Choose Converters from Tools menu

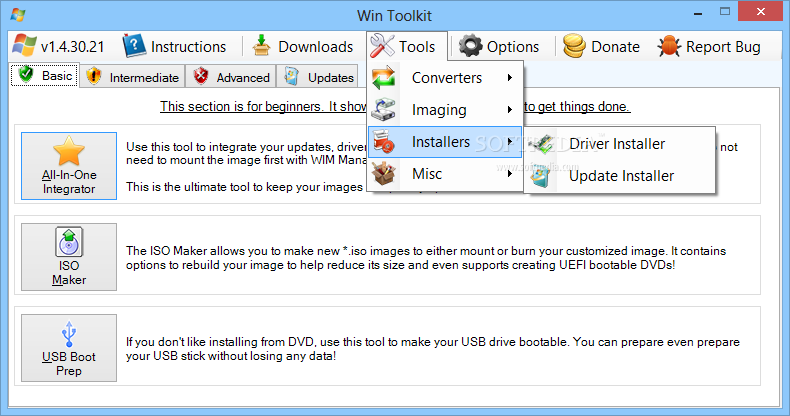point(445,78)
